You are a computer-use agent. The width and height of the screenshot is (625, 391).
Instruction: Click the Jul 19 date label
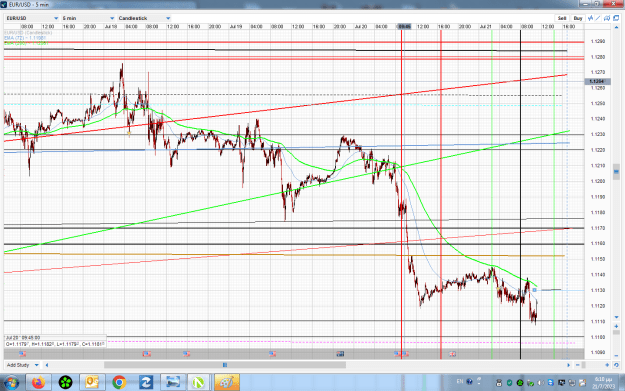tap(236, 27)
